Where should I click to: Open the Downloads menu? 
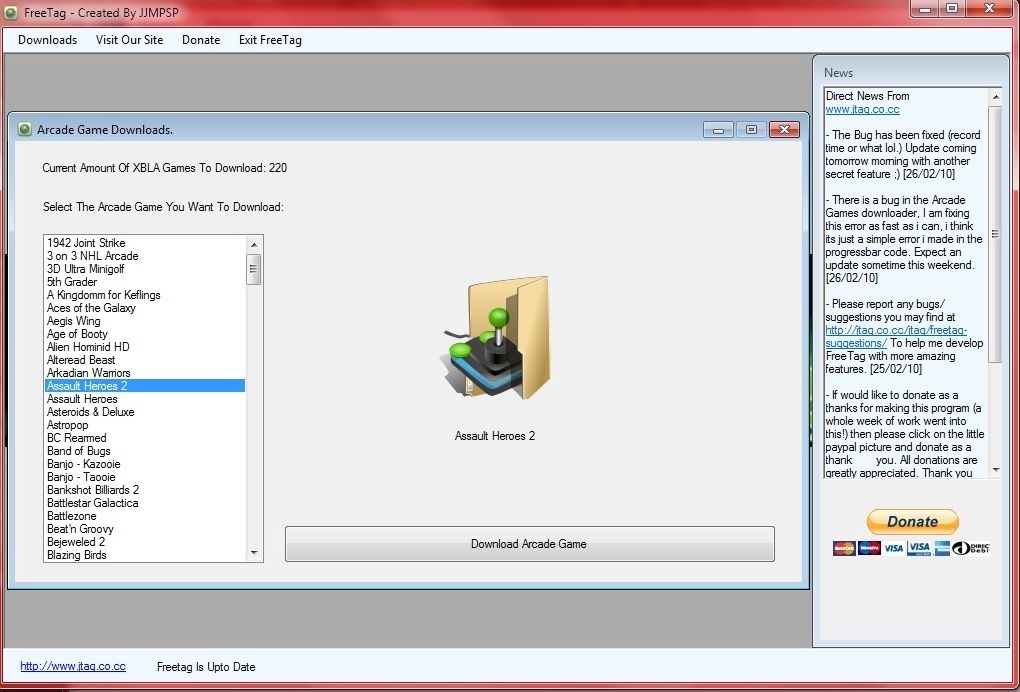click(x=47, y=40)
